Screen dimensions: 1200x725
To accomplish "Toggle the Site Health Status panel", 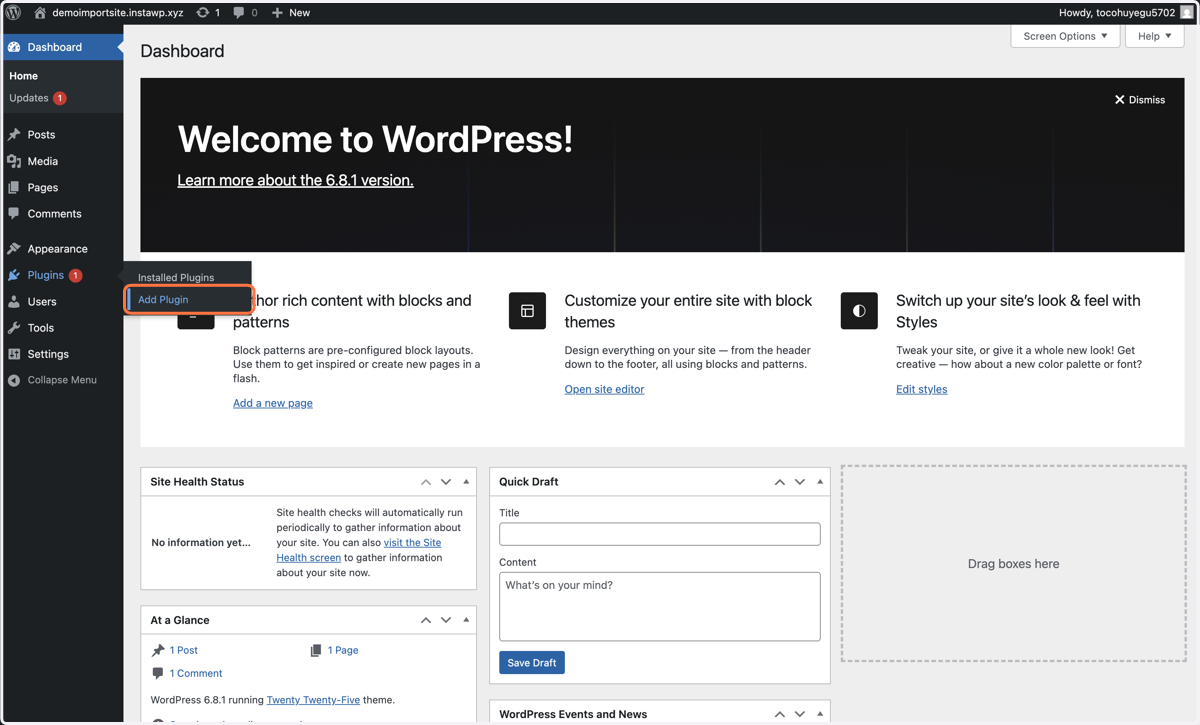I will tap(466, 482).
